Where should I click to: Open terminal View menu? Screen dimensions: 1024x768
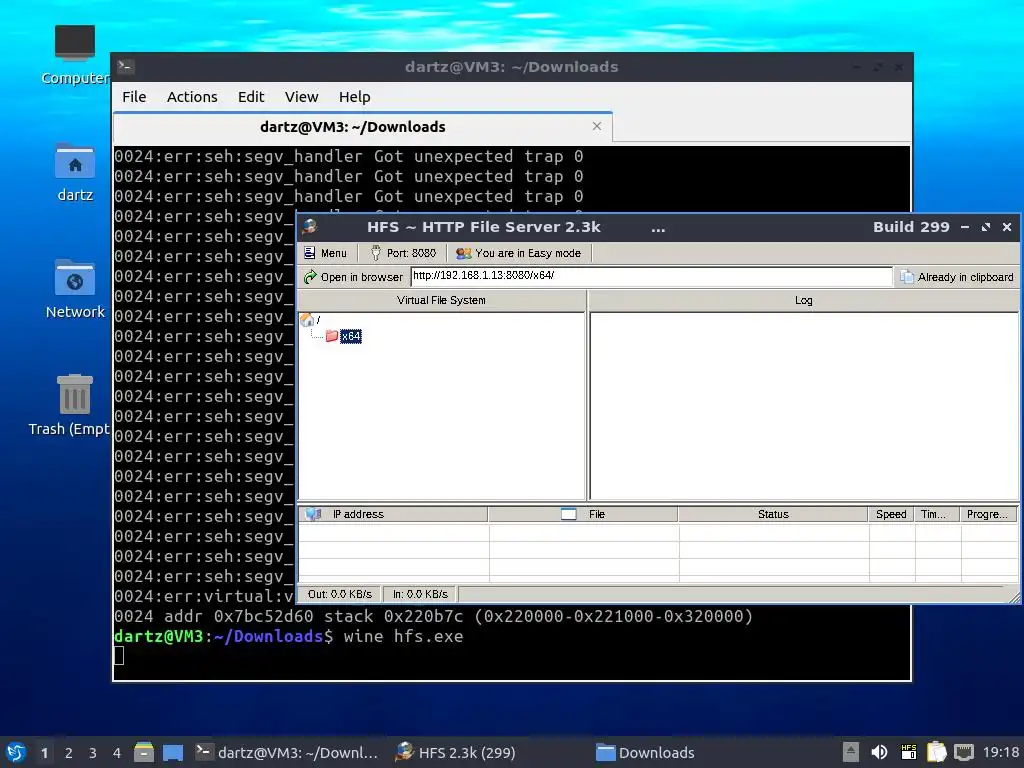pos(301,97)
